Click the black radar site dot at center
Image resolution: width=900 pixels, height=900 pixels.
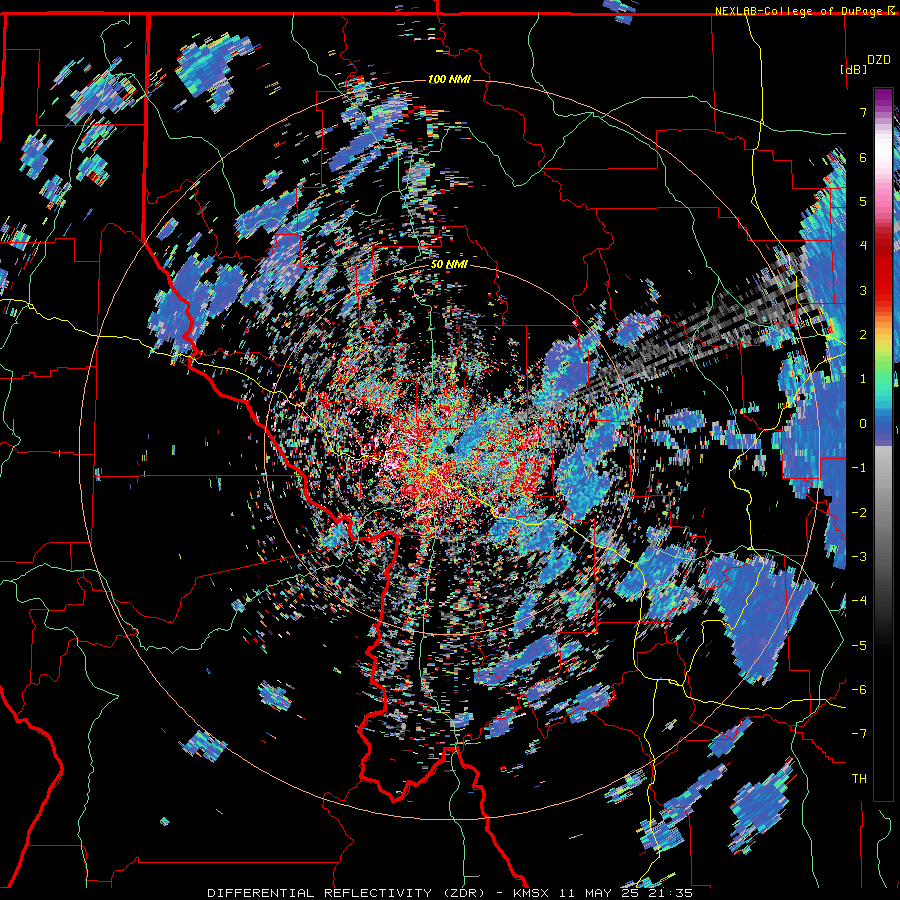click(449, 449)
